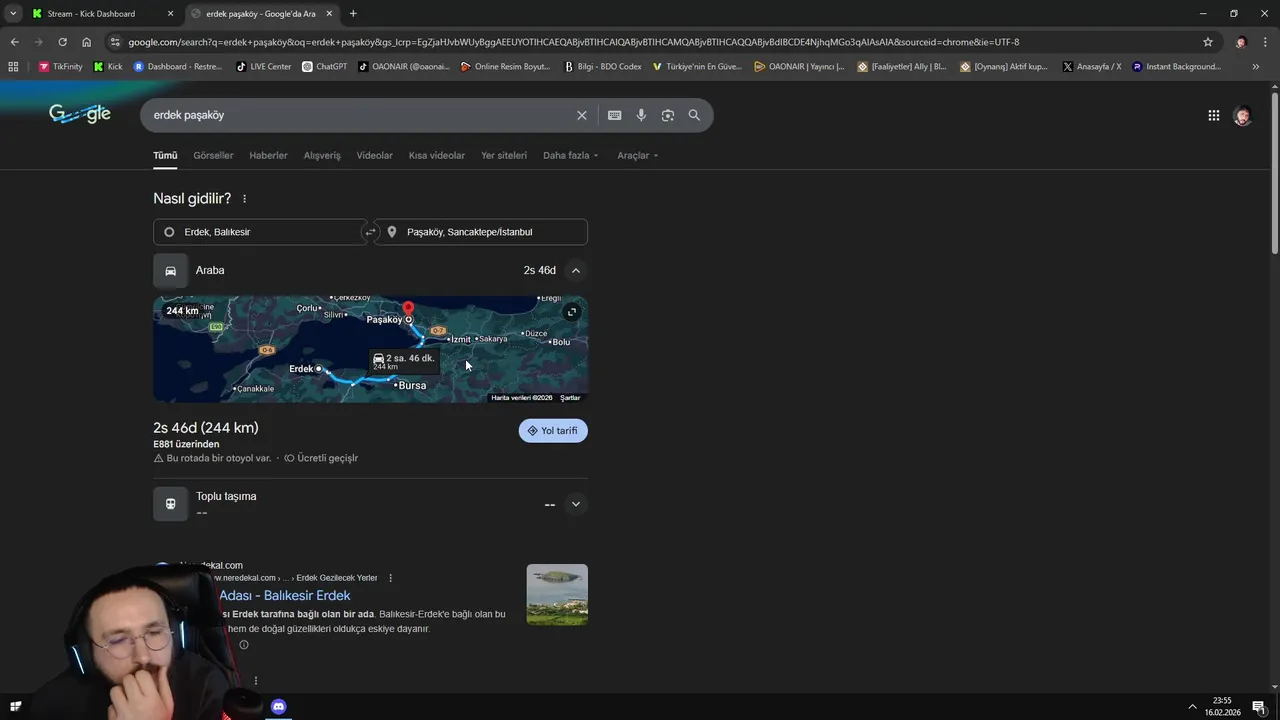Bookmark this page with the star icon
1280x720 pixels.
1207,42
